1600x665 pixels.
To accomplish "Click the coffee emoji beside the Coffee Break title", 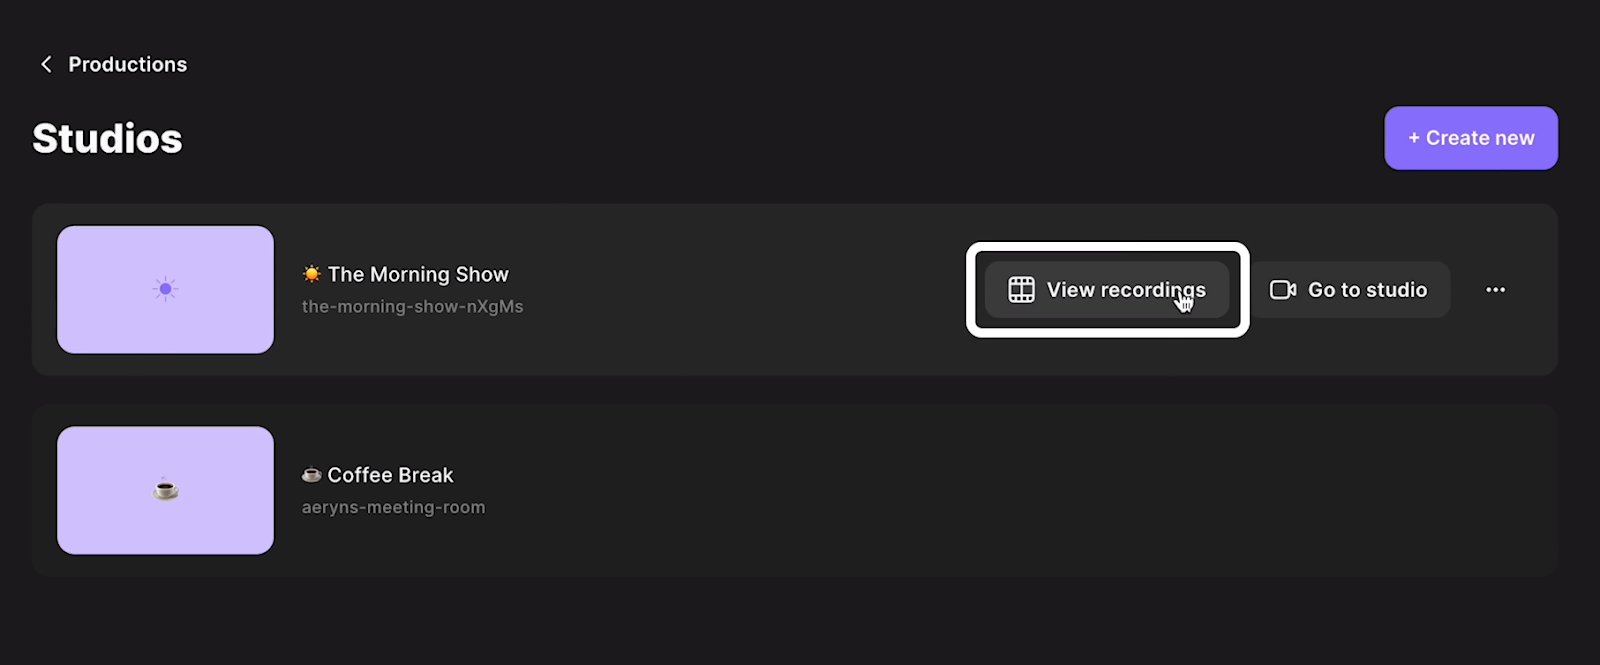I will (312, 475).
